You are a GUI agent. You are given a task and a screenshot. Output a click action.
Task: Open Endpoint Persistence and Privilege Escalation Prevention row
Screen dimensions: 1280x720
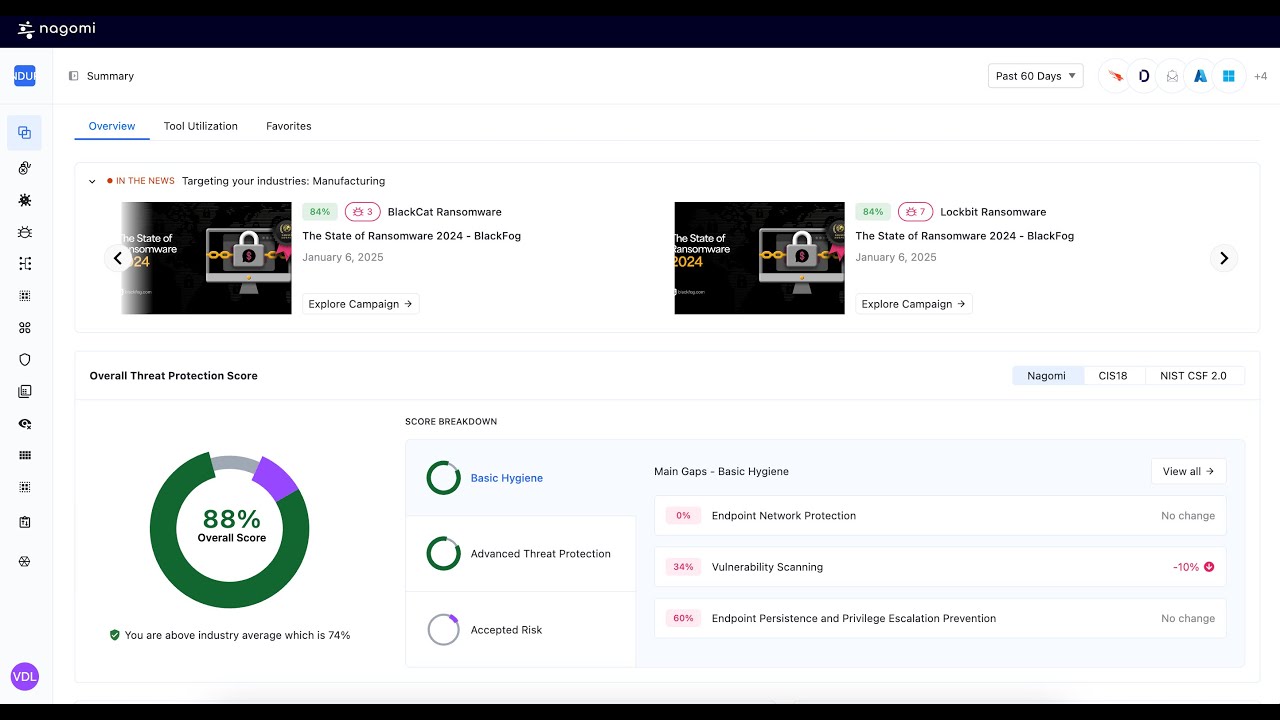click(940, 618)
